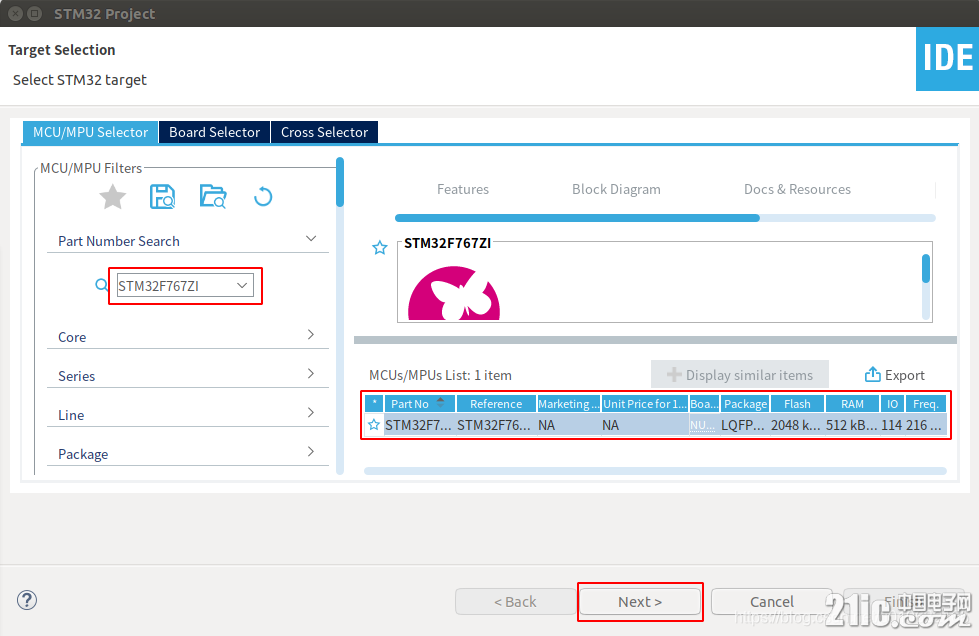
Task: Click the 2048 k... flash cell
Action: (x=796, y=425)
